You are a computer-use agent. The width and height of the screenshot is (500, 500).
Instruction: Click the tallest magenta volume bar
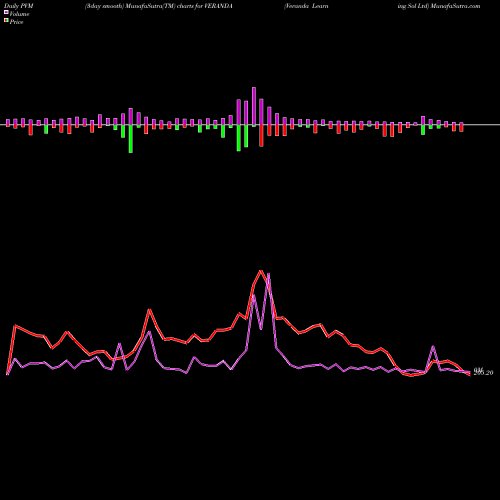coord(254,107)
